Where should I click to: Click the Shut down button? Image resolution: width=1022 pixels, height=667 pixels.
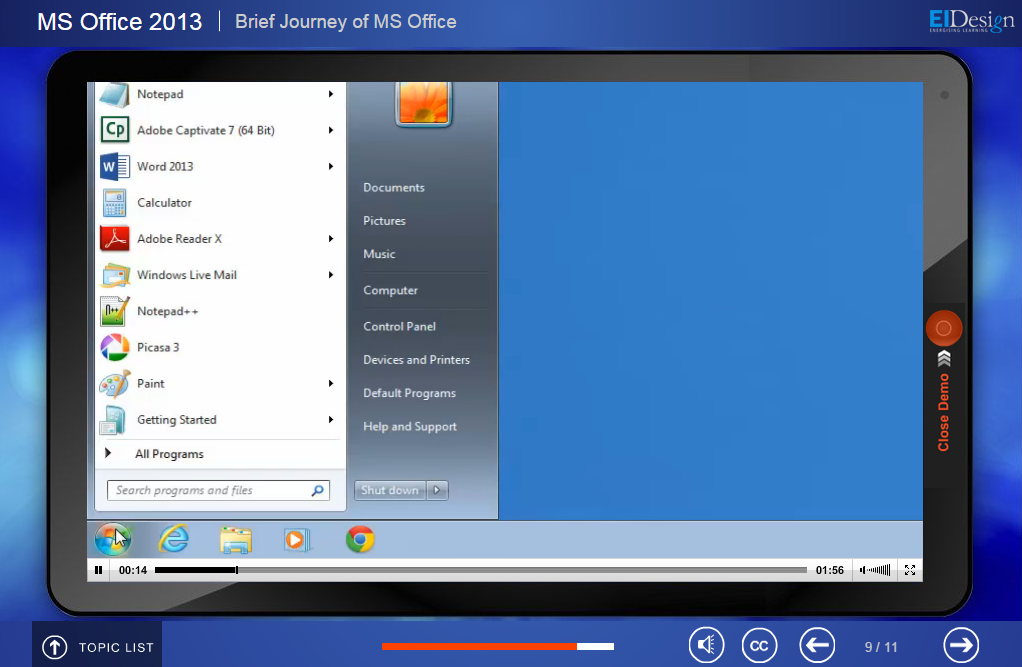click(x=390, y=490)
